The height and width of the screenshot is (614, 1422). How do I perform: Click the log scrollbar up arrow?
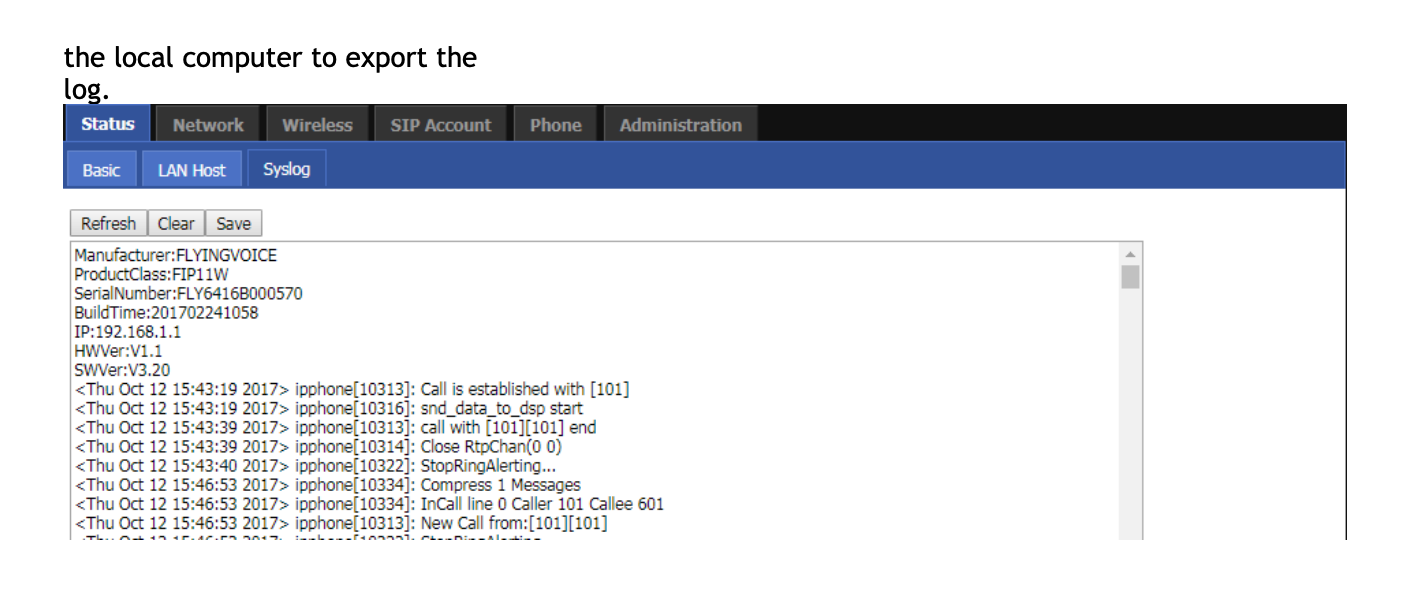pos(1131,253)
